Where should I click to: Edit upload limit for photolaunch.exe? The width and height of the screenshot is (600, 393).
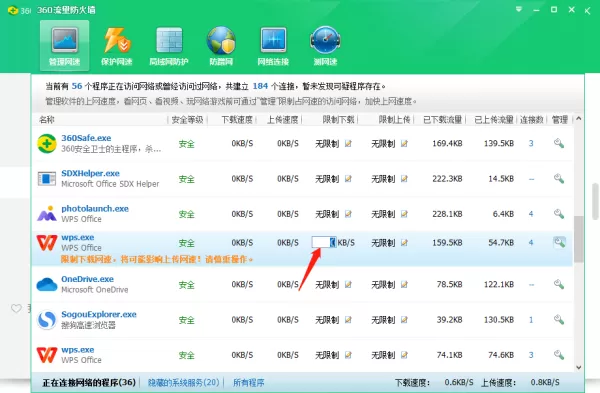click(x=404, y=214)
